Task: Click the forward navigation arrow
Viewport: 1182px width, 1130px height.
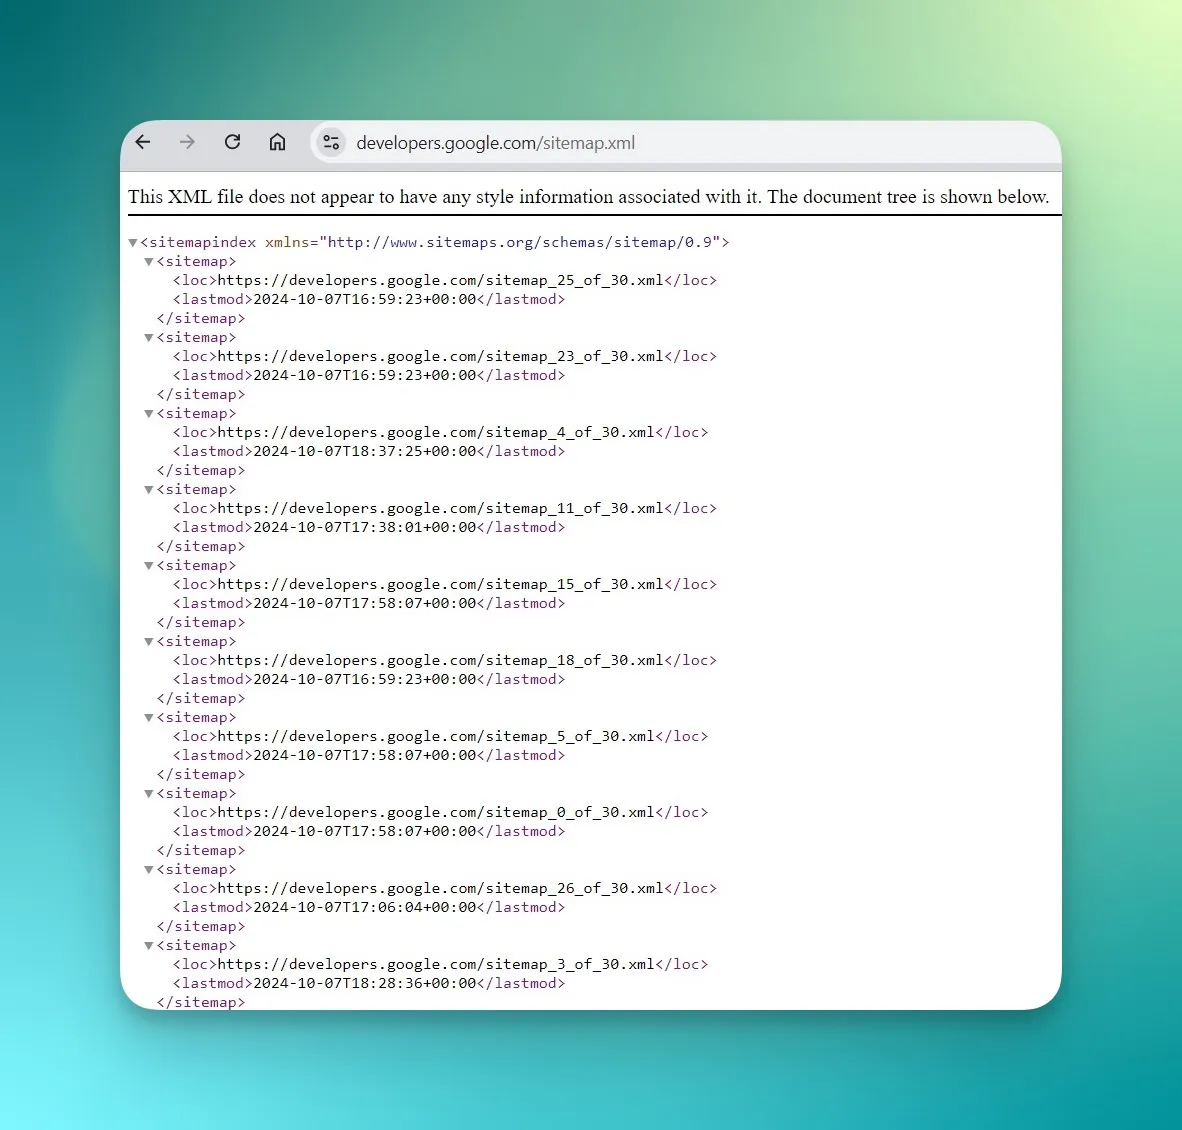Action: pos(187,142)
